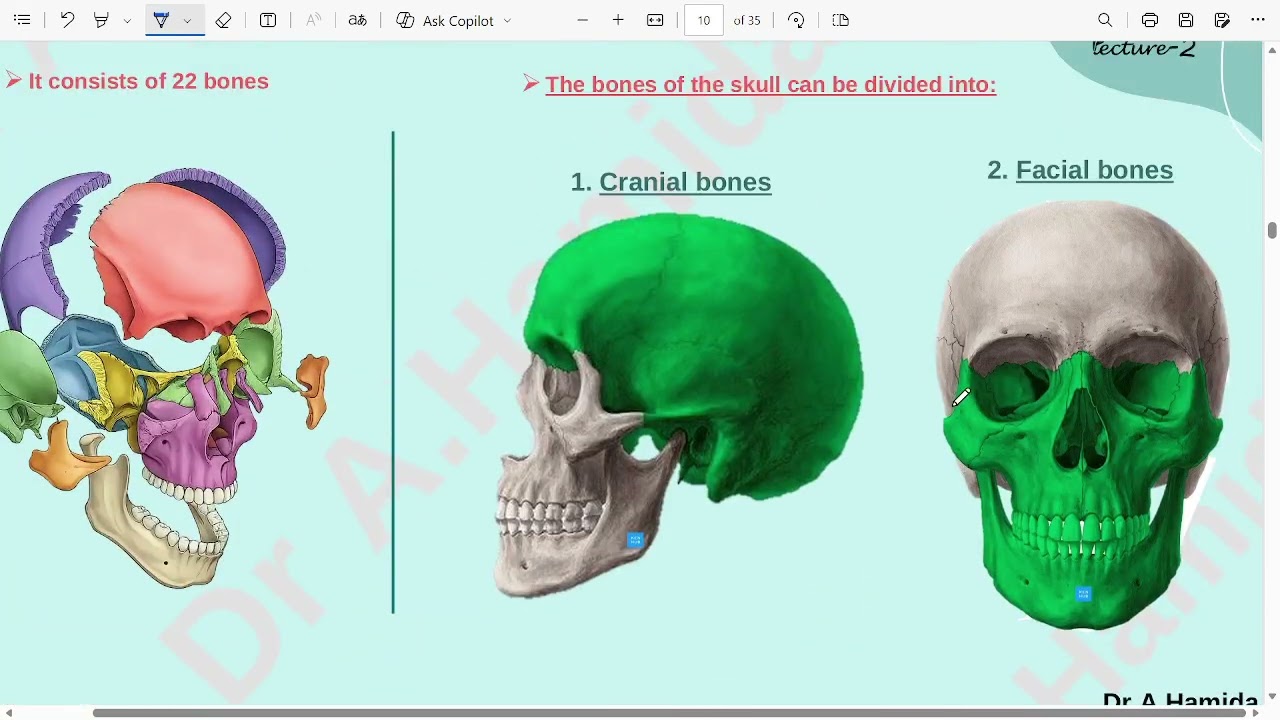Zoom in with the plus icon
This screenshot has width=1280, height=720.
coord(618,20)
